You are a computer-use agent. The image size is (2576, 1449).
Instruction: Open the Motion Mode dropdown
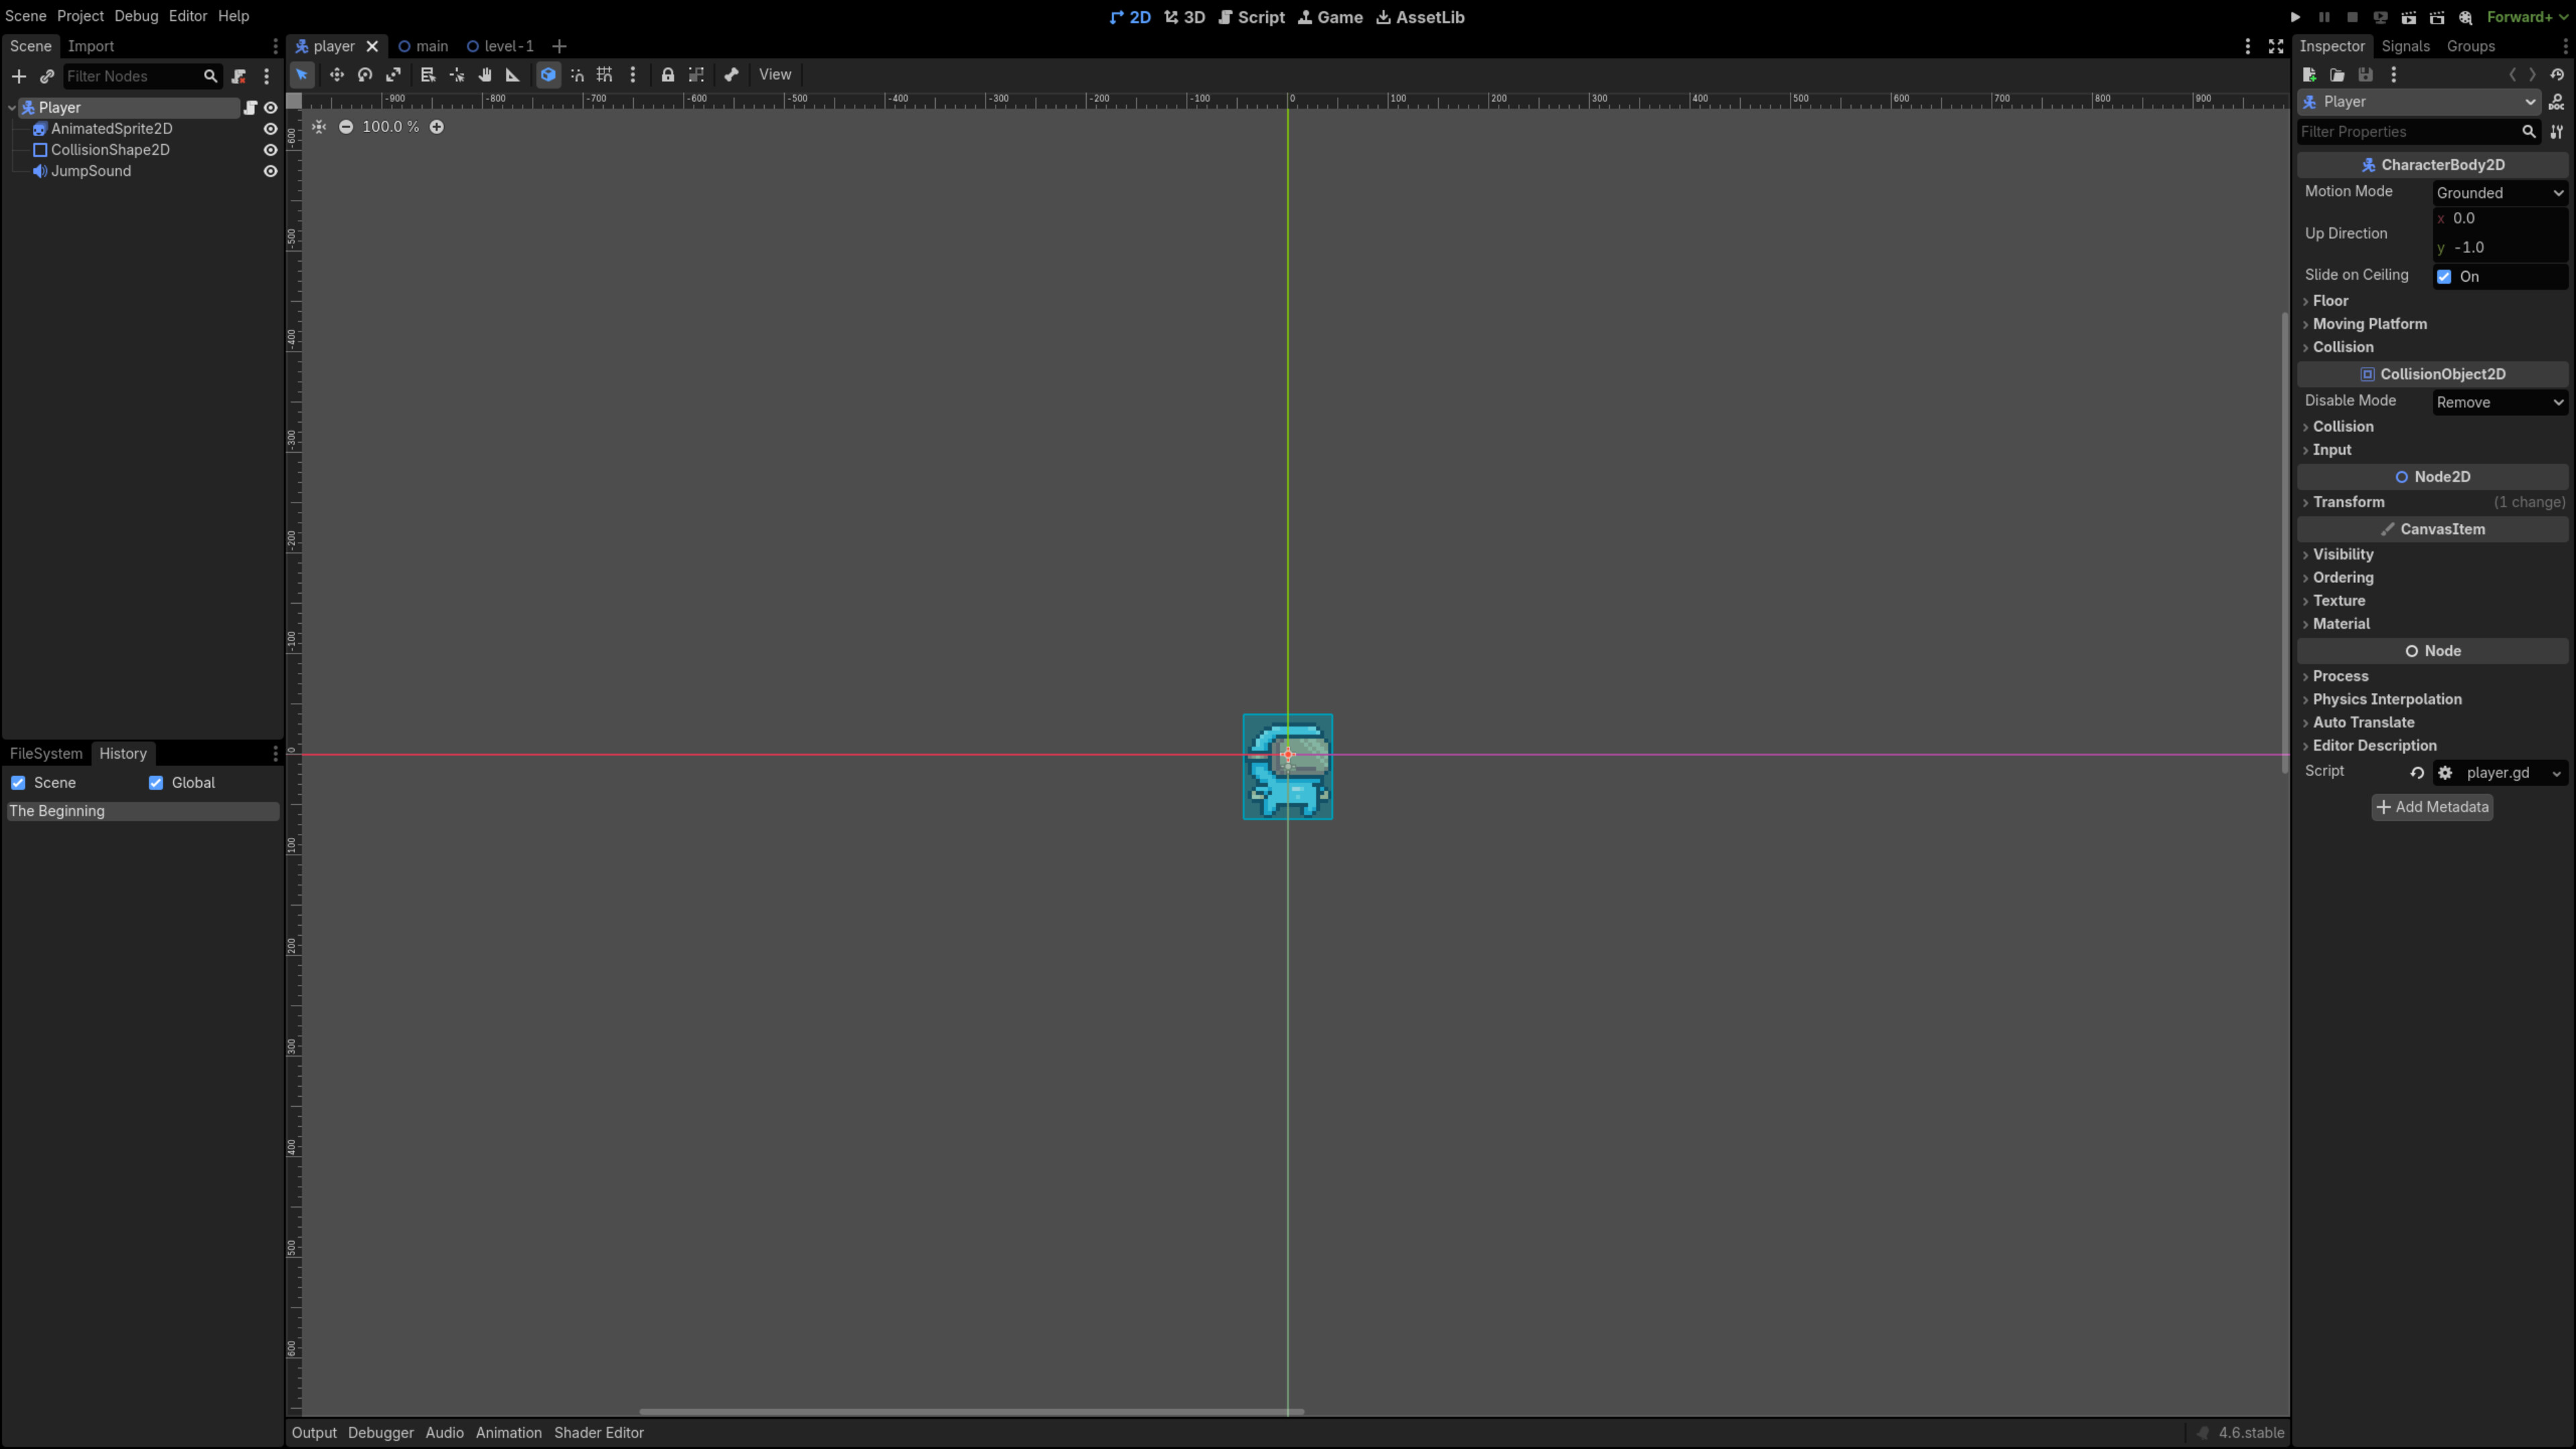(x=2499, y=193)
